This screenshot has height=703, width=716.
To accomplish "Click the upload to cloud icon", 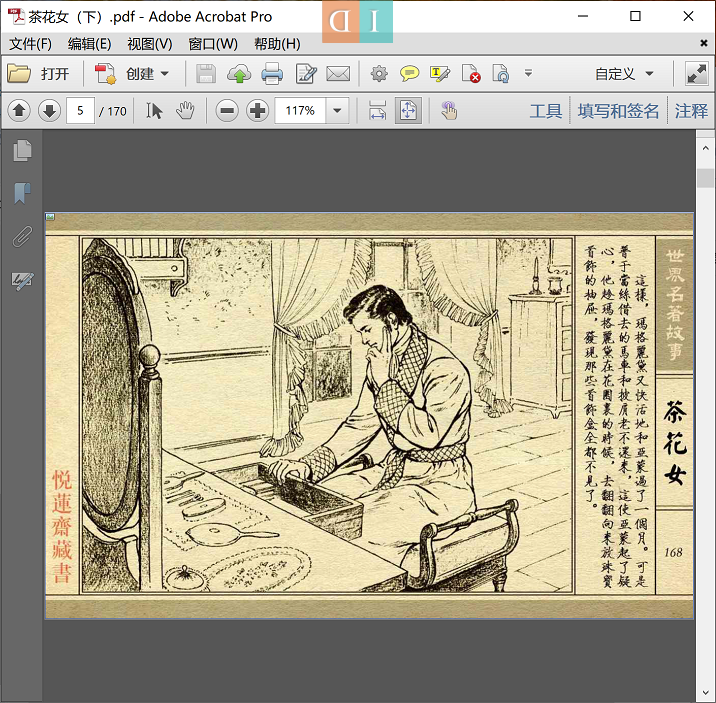I will (x=239, y=73).
